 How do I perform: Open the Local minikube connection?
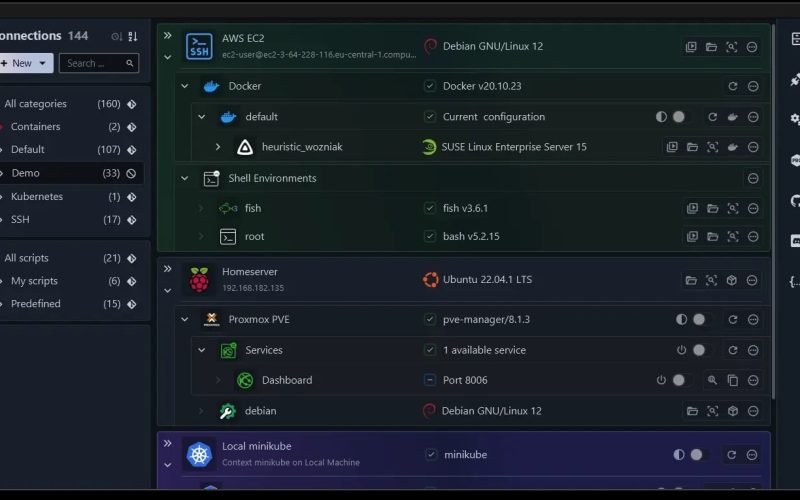pyautogui.click(x=256, y=446)
